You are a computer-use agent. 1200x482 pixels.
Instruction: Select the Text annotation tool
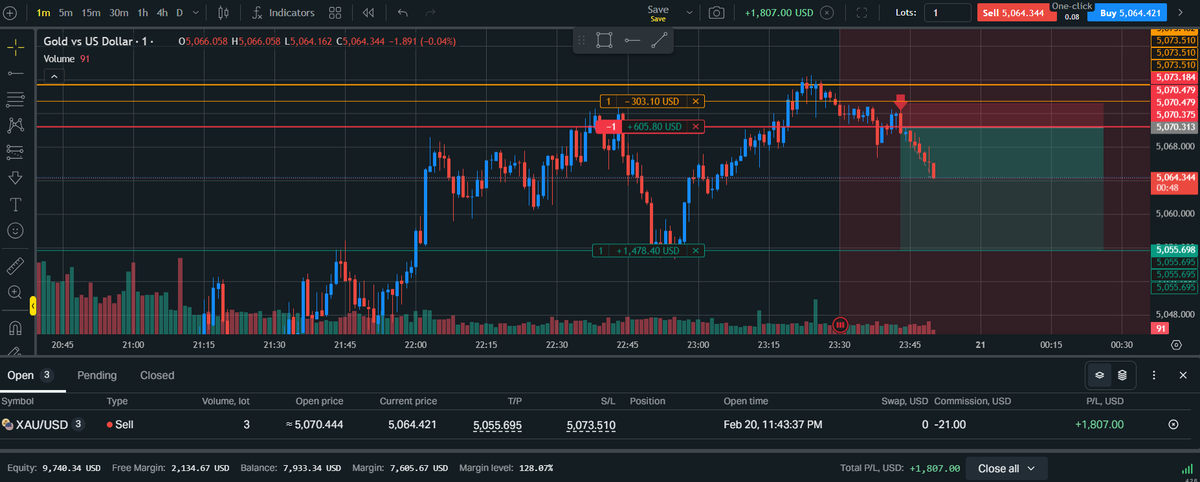coord(15,204)
